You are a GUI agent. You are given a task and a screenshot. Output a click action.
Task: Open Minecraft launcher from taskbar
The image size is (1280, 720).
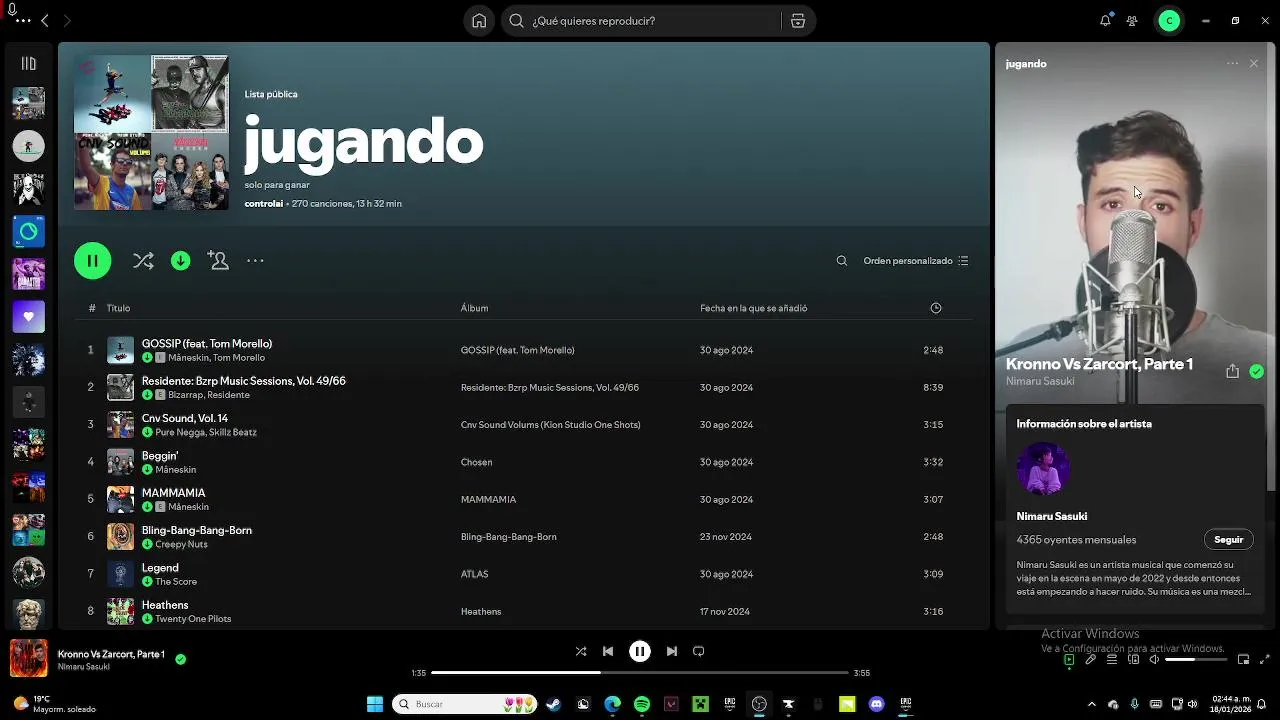coord(701,704)
